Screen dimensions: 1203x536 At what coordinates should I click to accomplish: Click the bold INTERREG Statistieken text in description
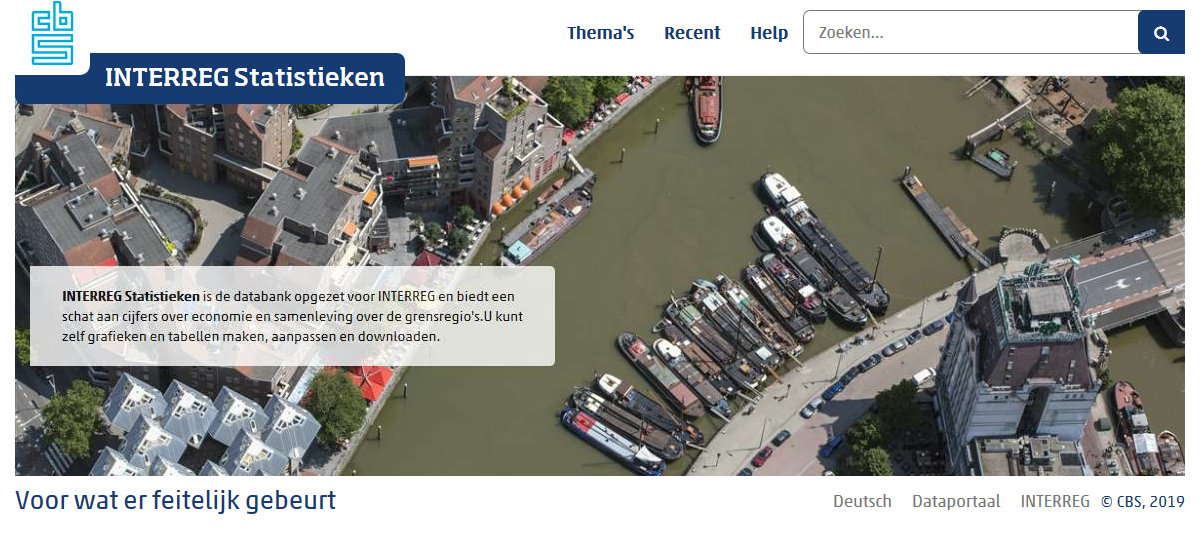[131, 296]
